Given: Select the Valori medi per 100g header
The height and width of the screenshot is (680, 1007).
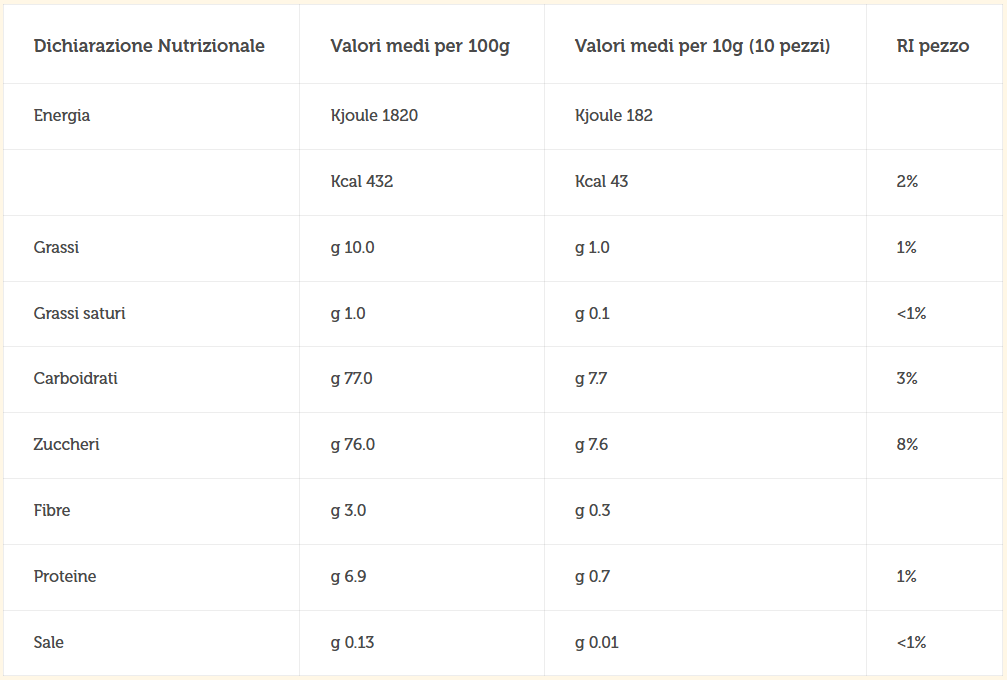Looking at the screenshot, I should (420, 46).
